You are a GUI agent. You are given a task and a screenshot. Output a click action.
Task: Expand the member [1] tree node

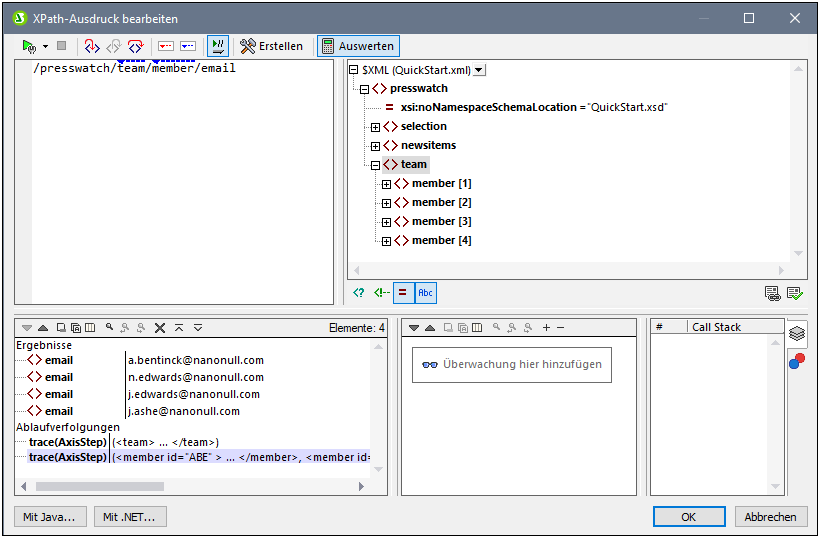(387, 184)
